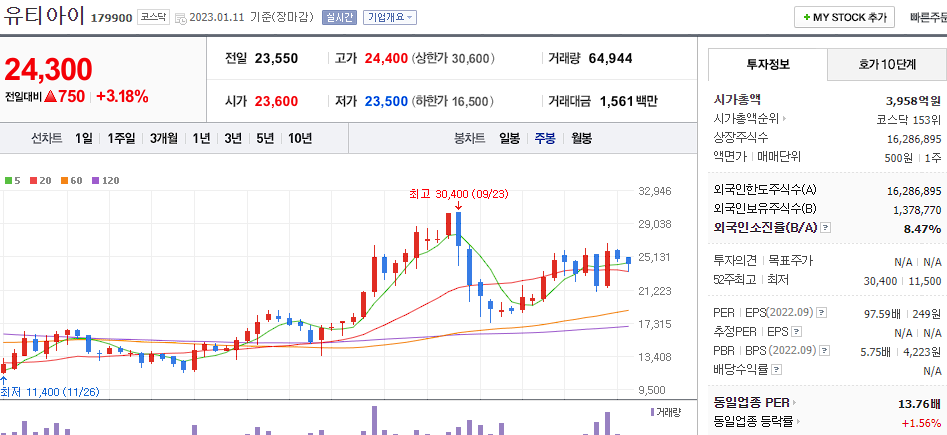The height and width of the screenshot is (435, 947).
Task: Click the clock icon beside the 2023.01.11 date
Action: pyautogui.click(x=181, y=18)
